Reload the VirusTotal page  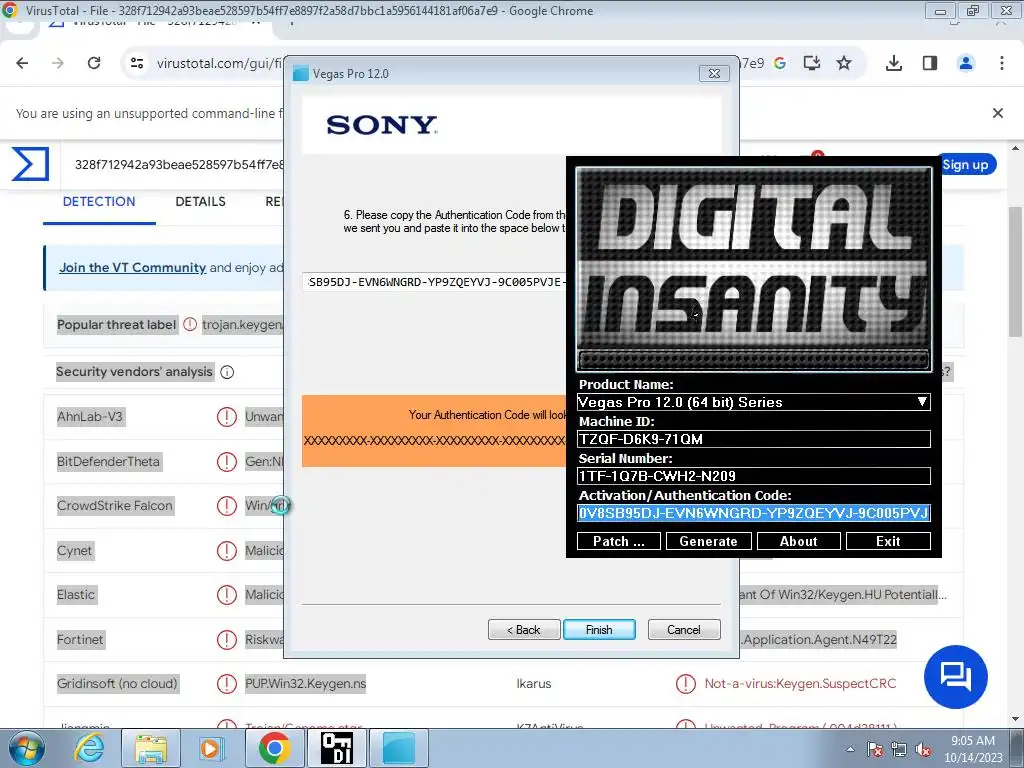[94, 63]
